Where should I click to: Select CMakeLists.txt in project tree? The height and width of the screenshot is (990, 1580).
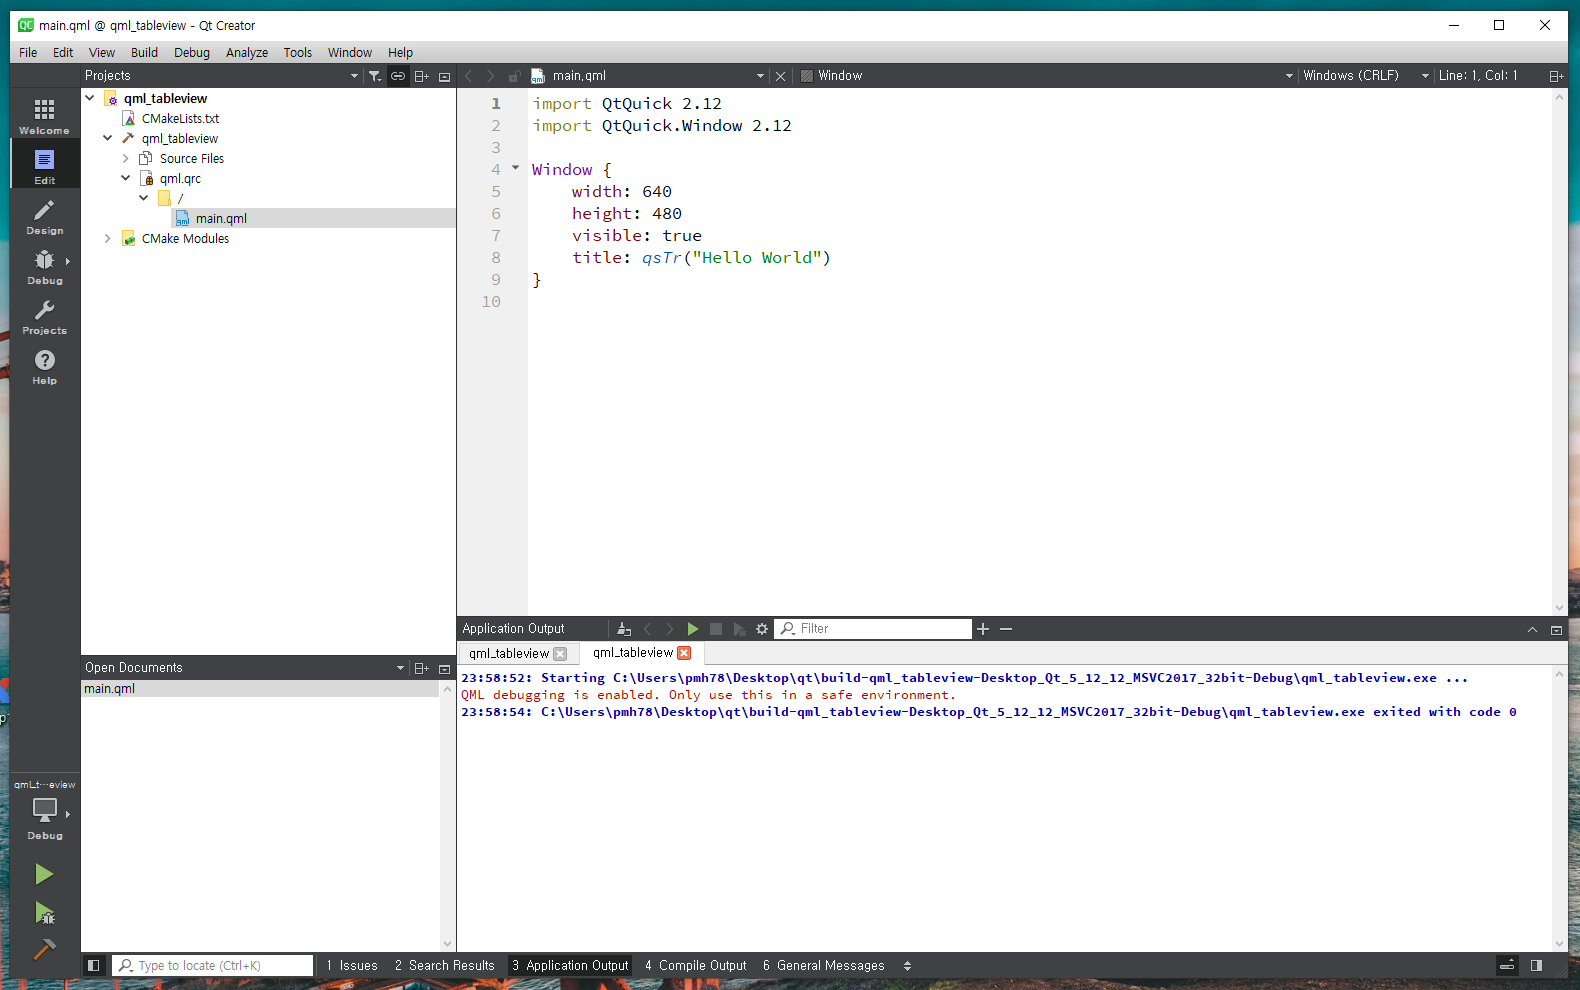point(180,118)
